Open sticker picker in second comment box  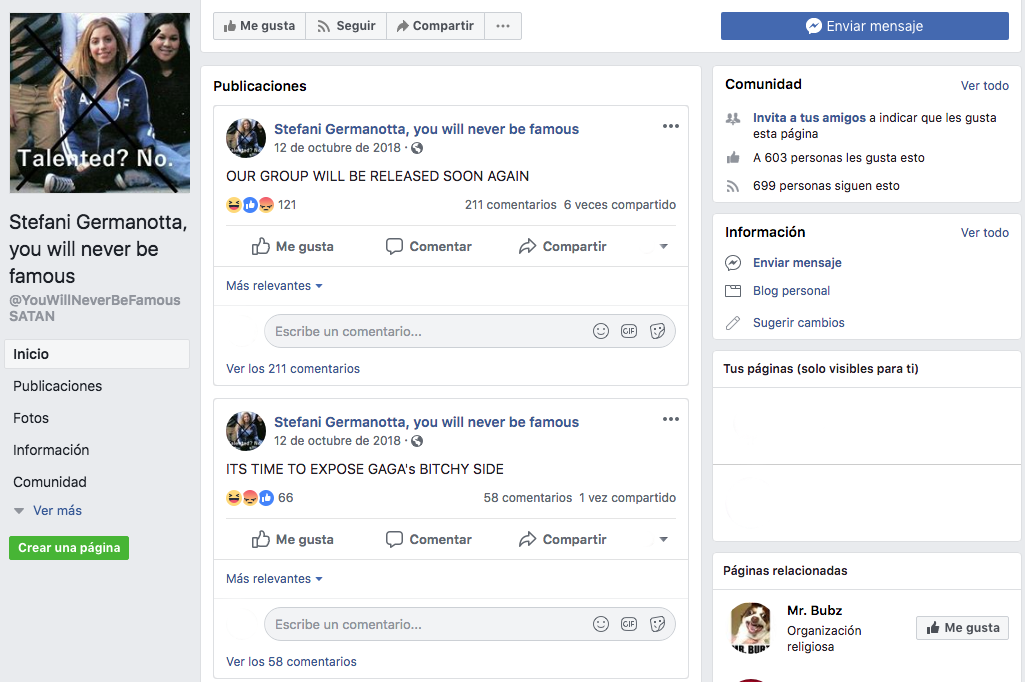658,624
